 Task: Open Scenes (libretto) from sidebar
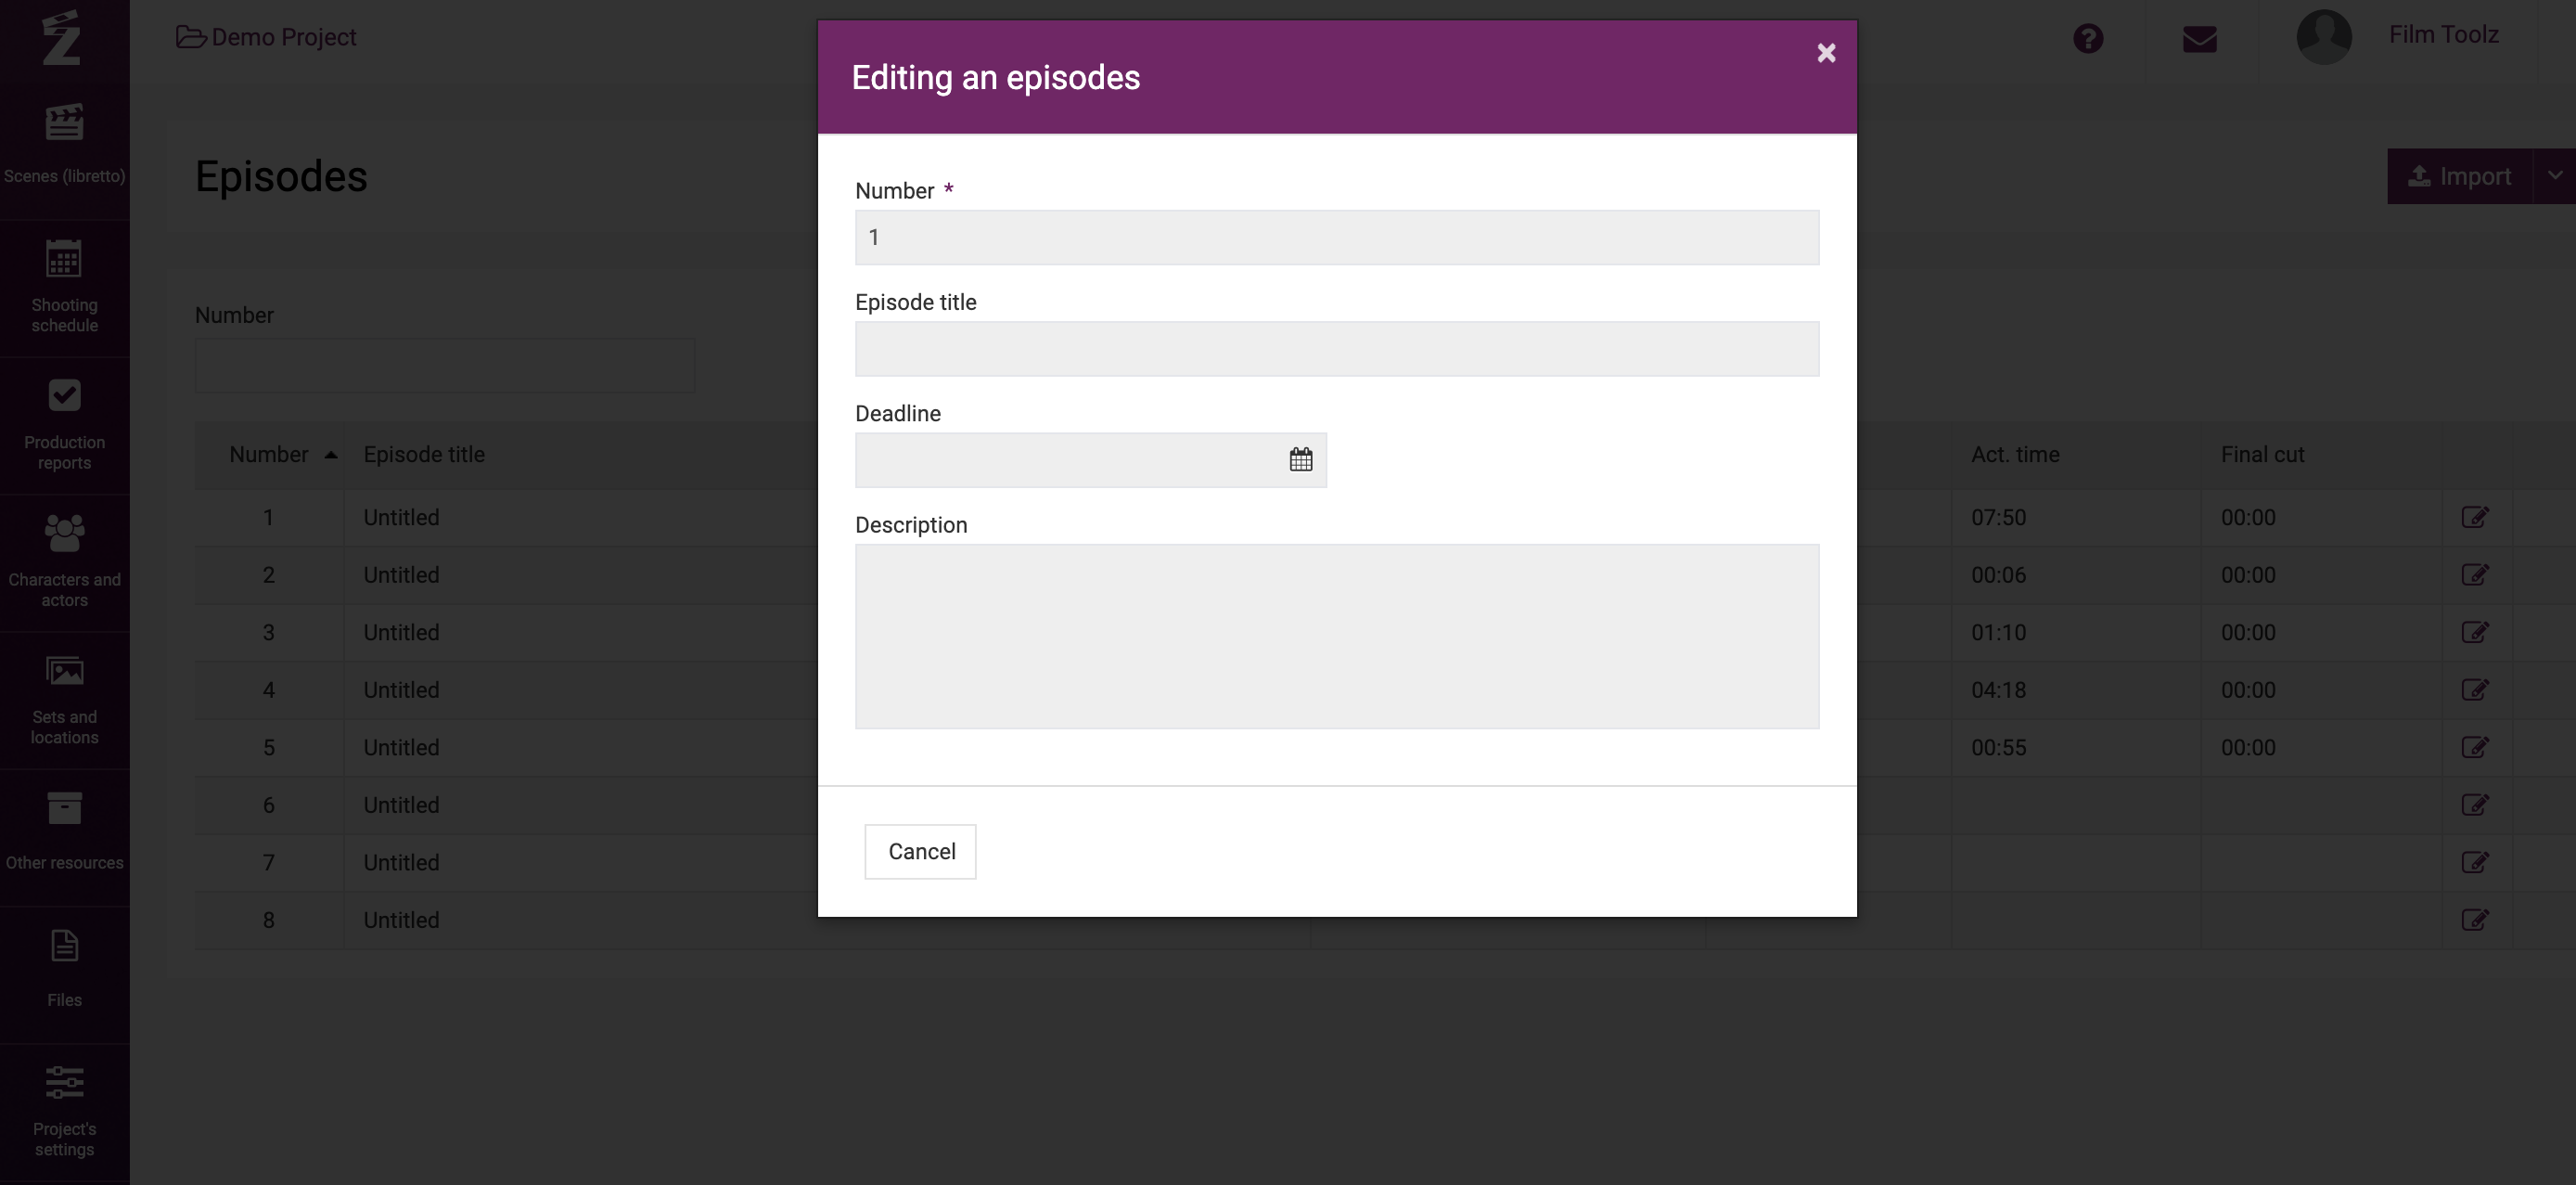[x=64, y=145]
